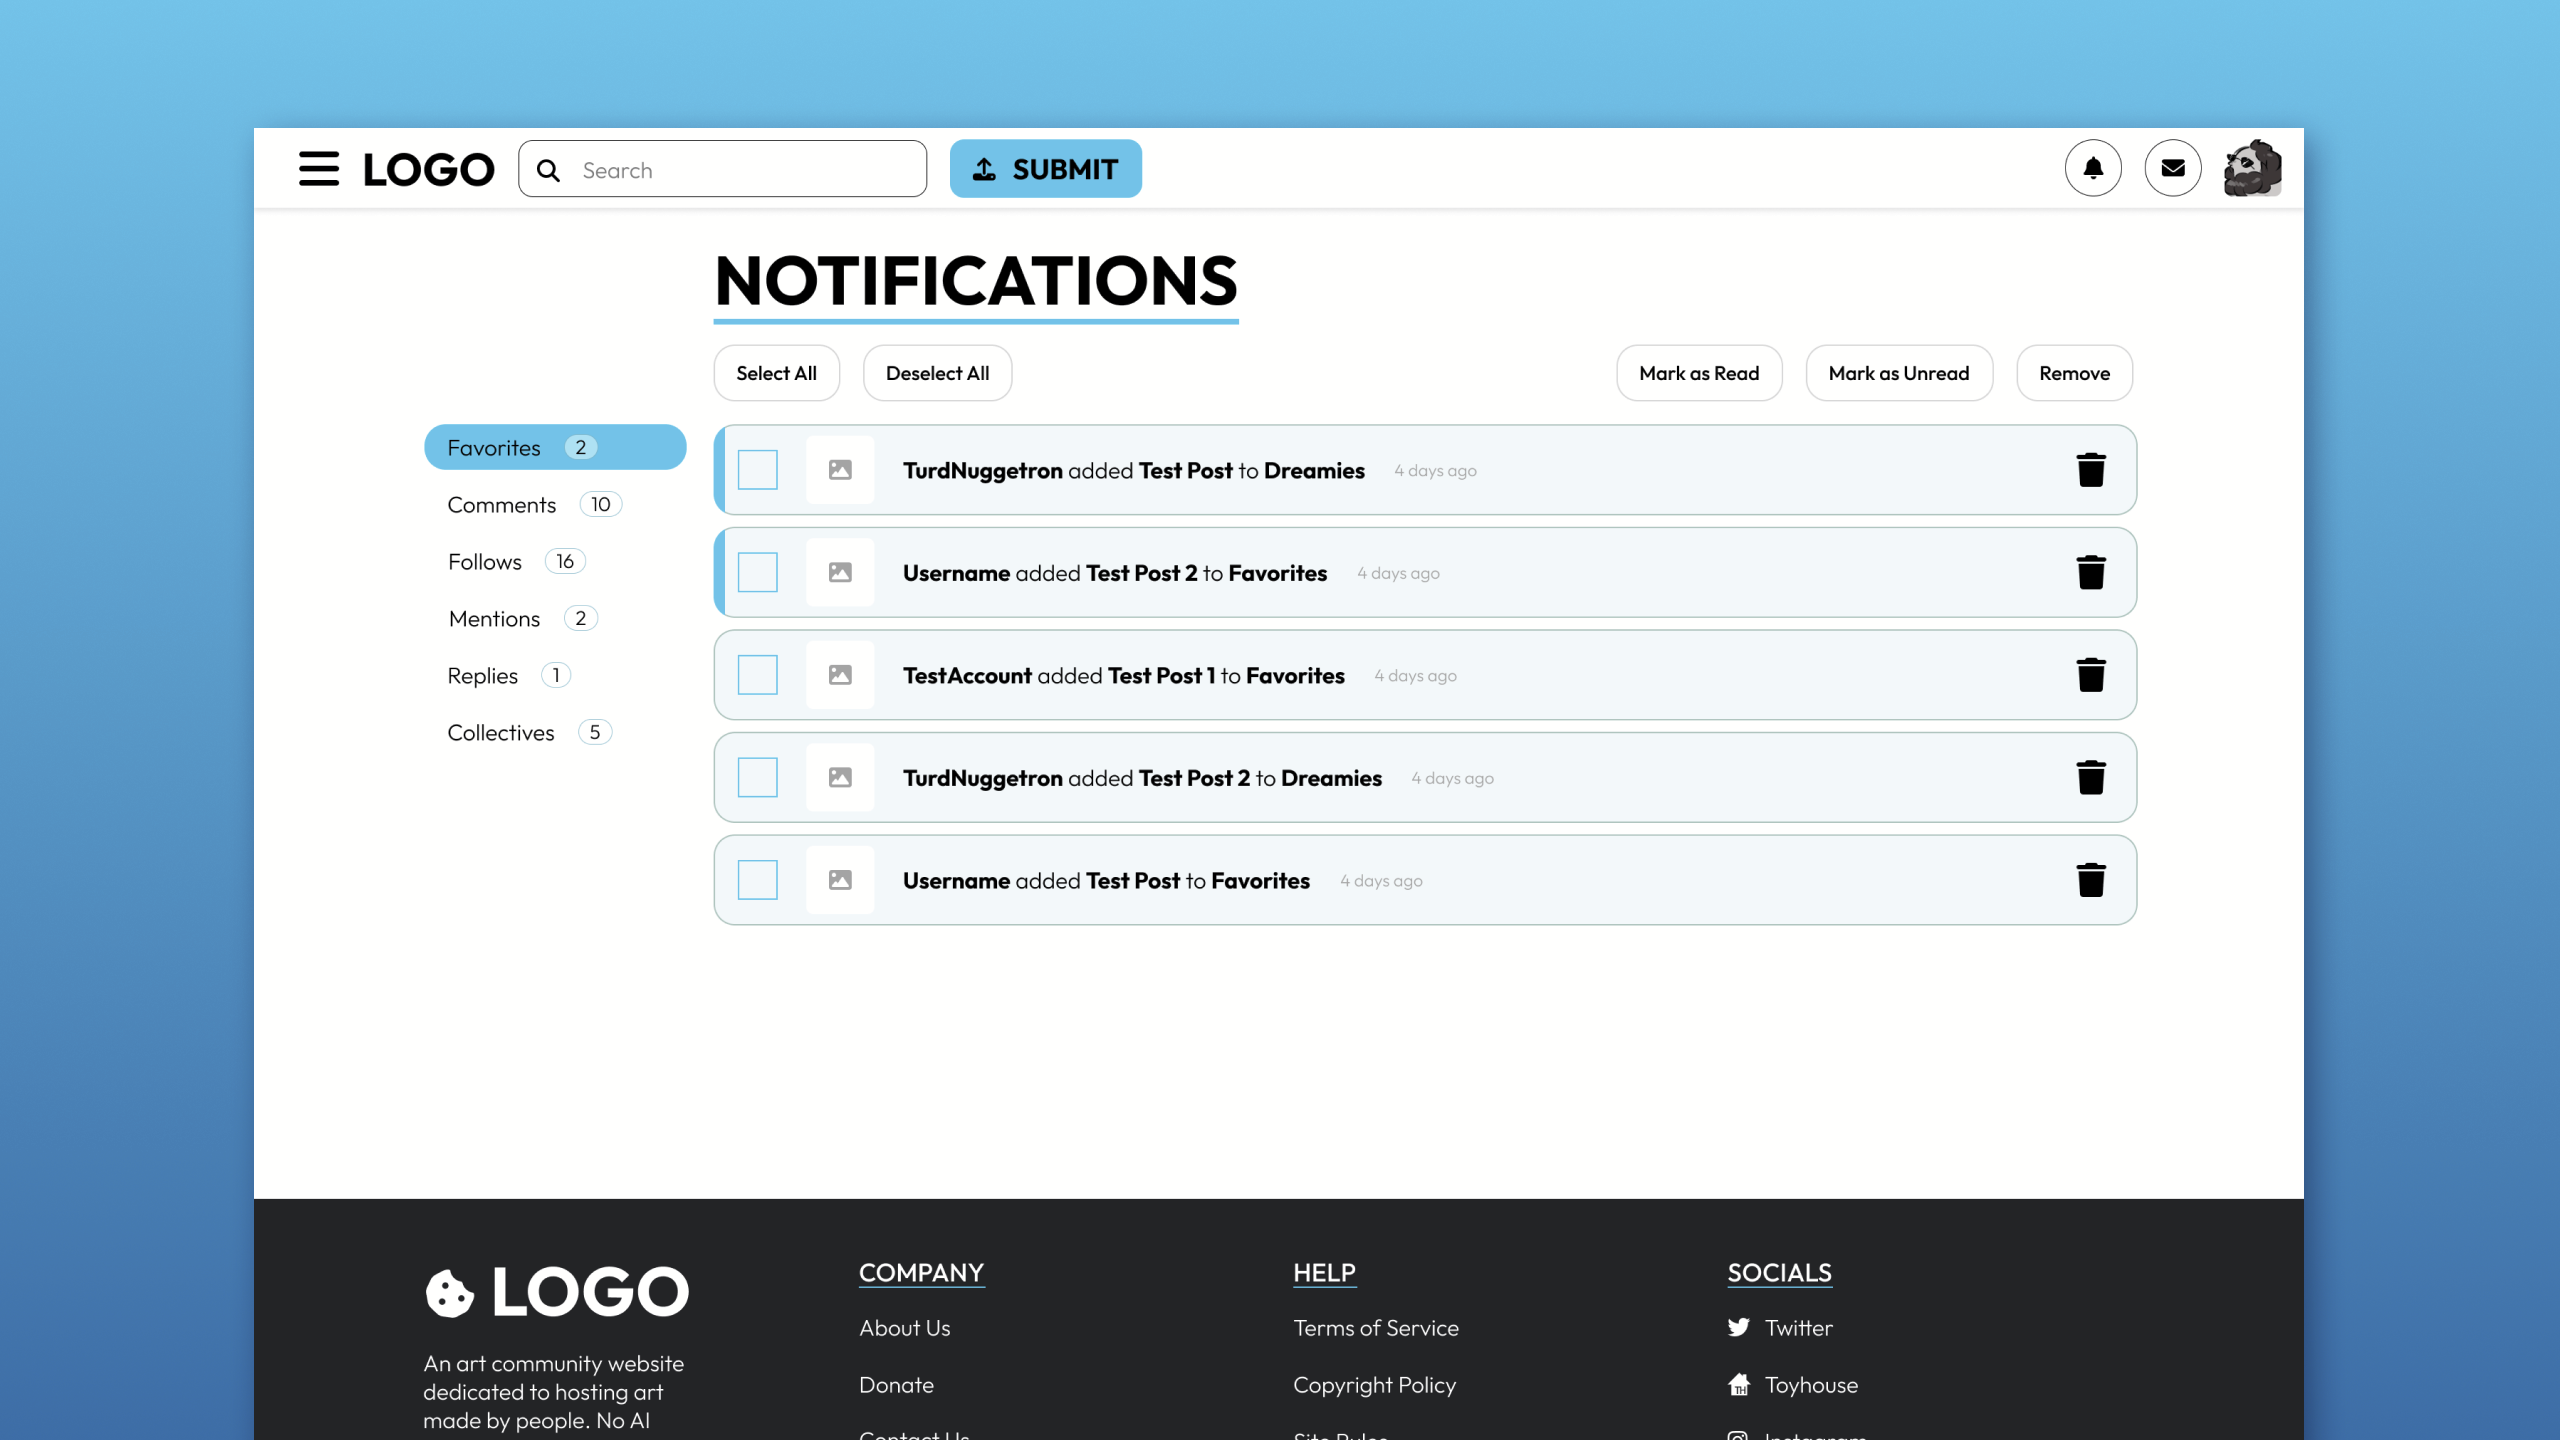Select checkbox for Username Test Post Favorites
Image resolution: width=2560 pixels, height=1440 pixels.
pyautogui.click(x=757, y=880)
